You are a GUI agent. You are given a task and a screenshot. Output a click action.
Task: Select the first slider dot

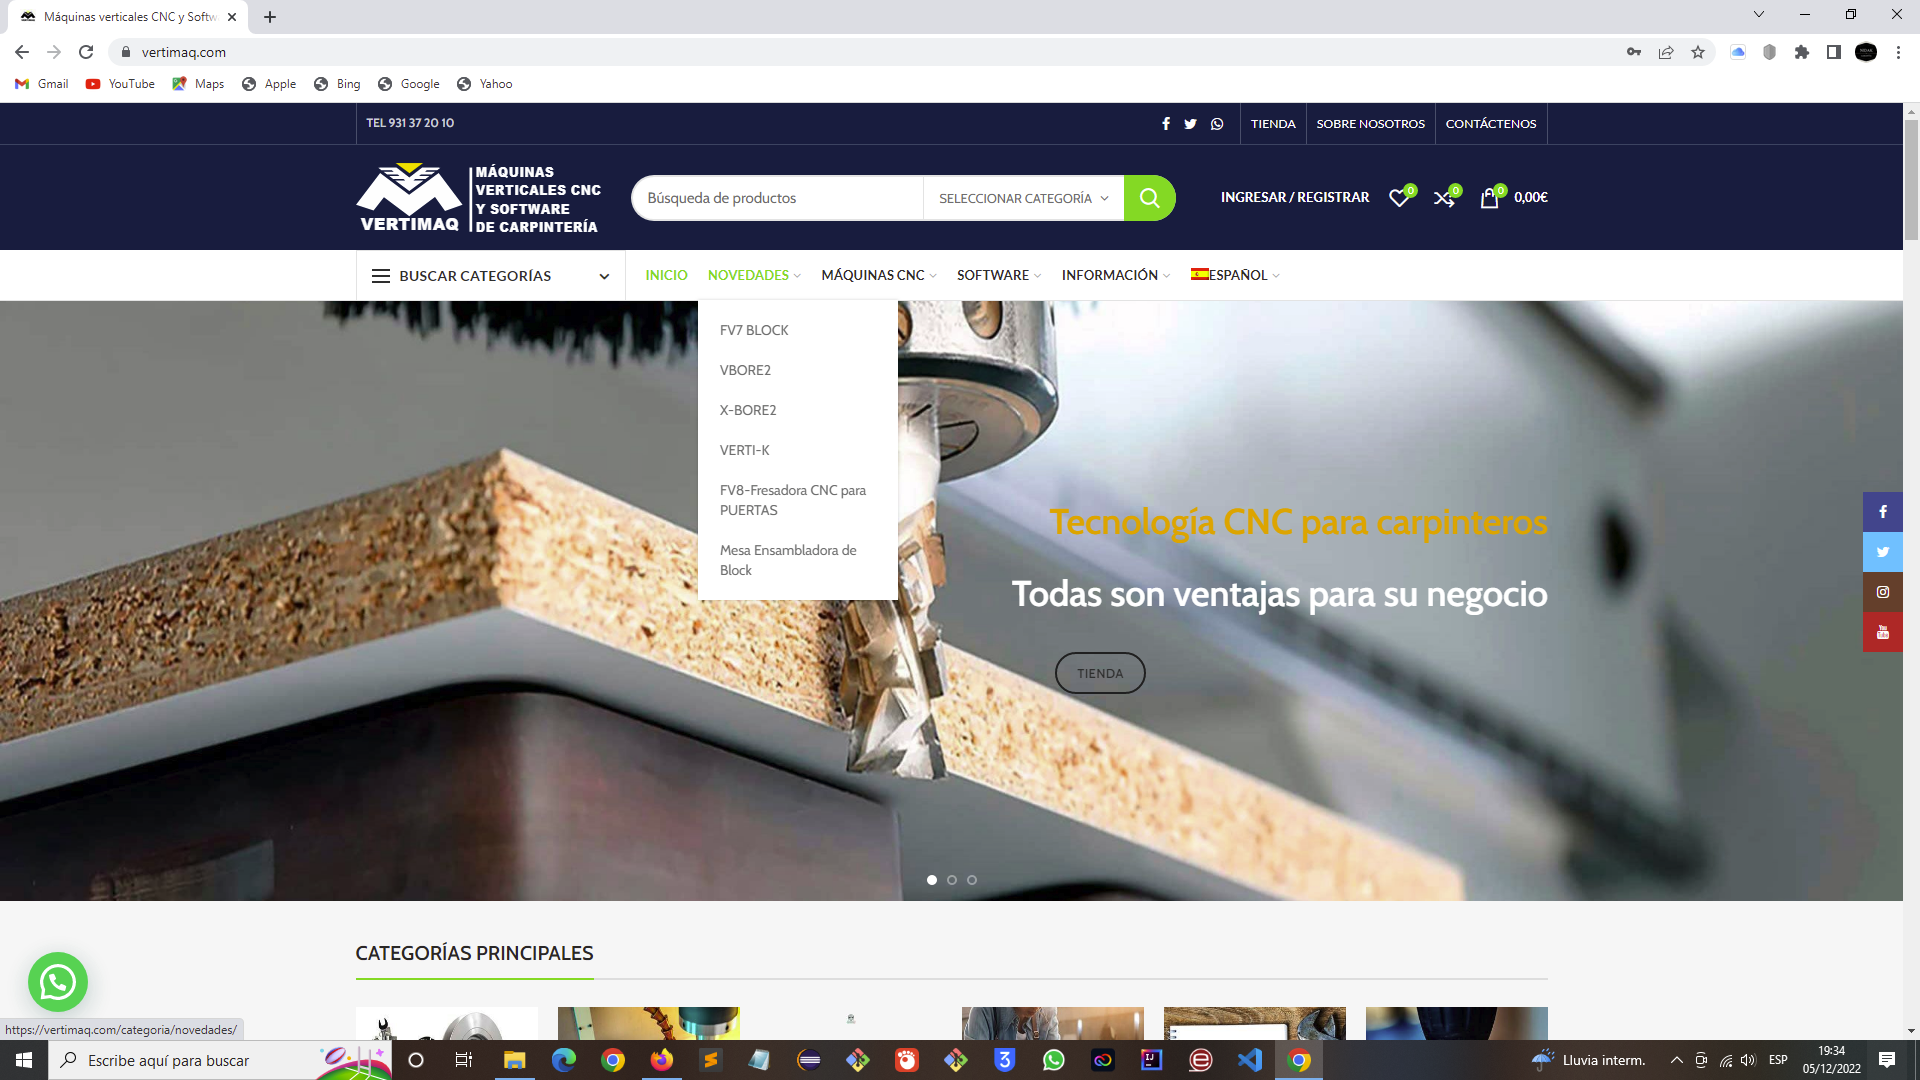pyautogui.click(x=932, y=880)
